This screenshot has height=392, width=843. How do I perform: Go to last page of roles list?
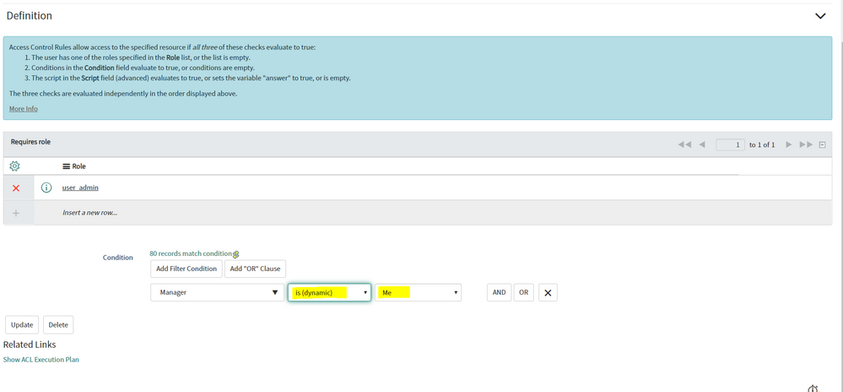click(x=806, y=145)
